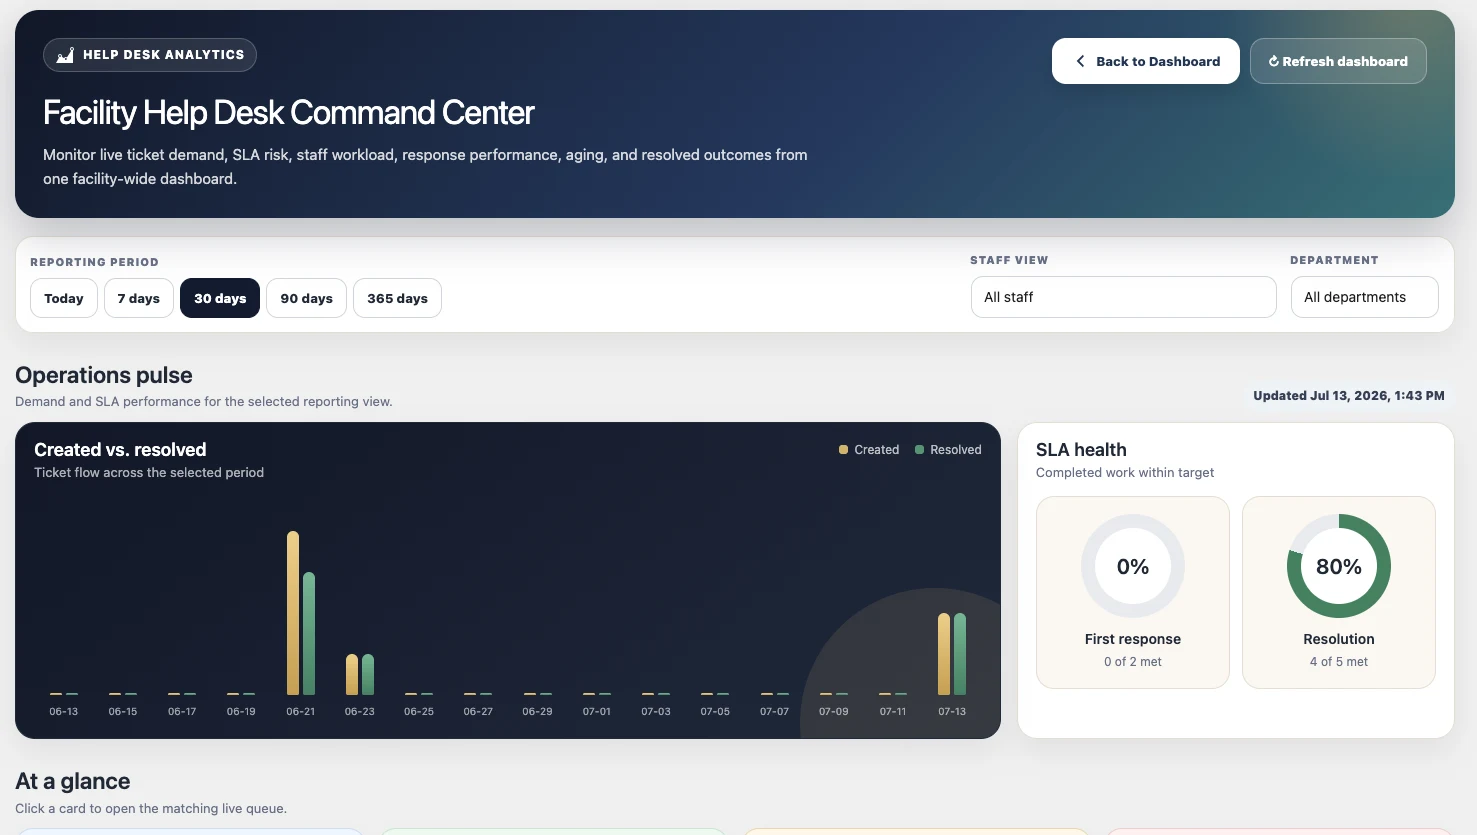Click the Resolved legend swatch
This screenshot has width=1477, height=835.
919,450
